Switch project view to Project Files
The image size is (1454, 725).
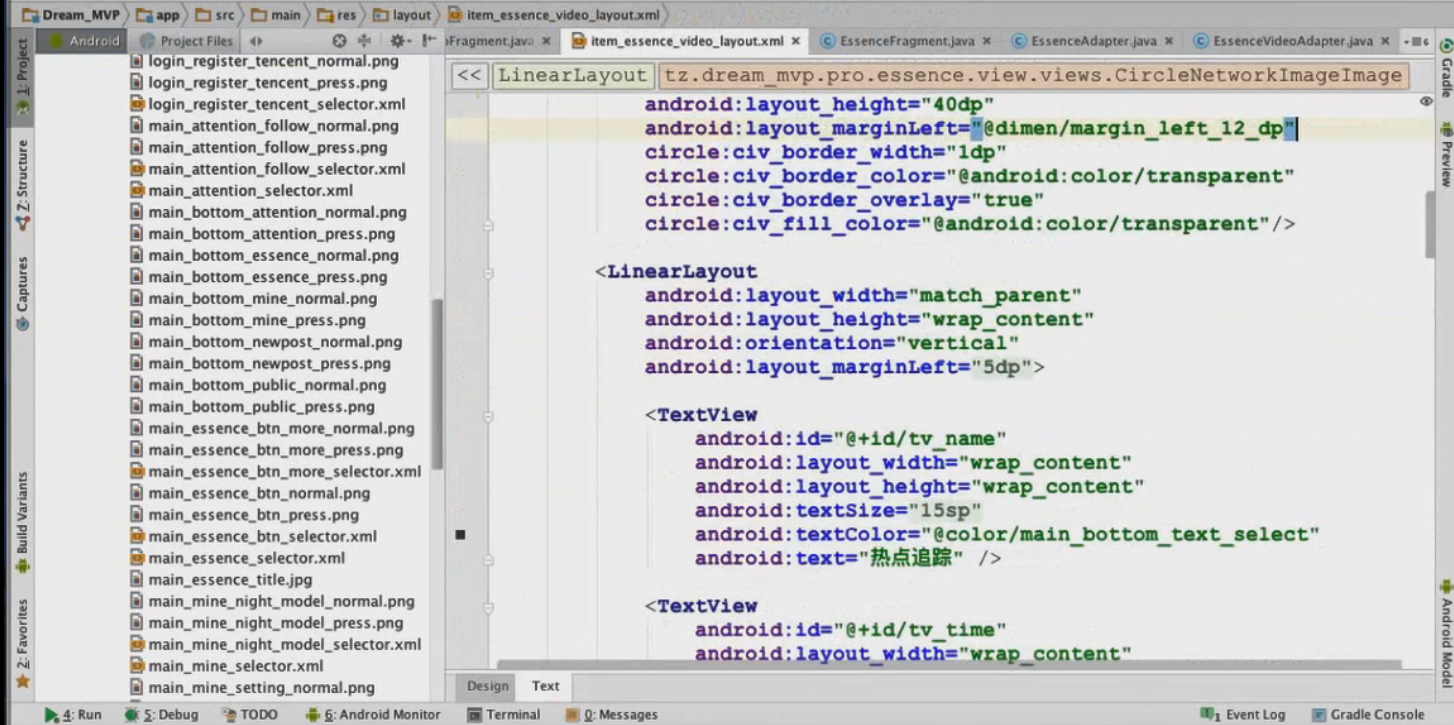pyautogui.click(x=187, y=41)
